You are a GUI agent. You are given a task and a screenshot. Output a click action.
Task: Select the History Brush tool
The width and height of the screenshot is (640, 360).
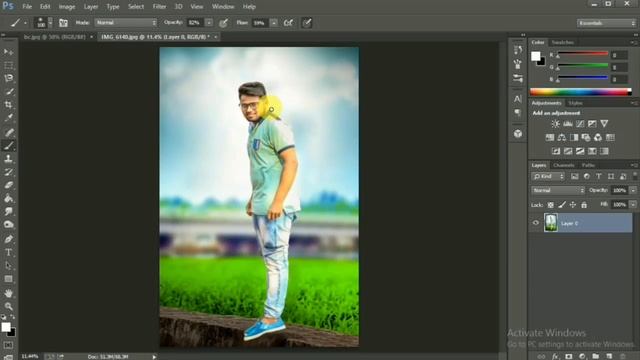tap(8, 172)
